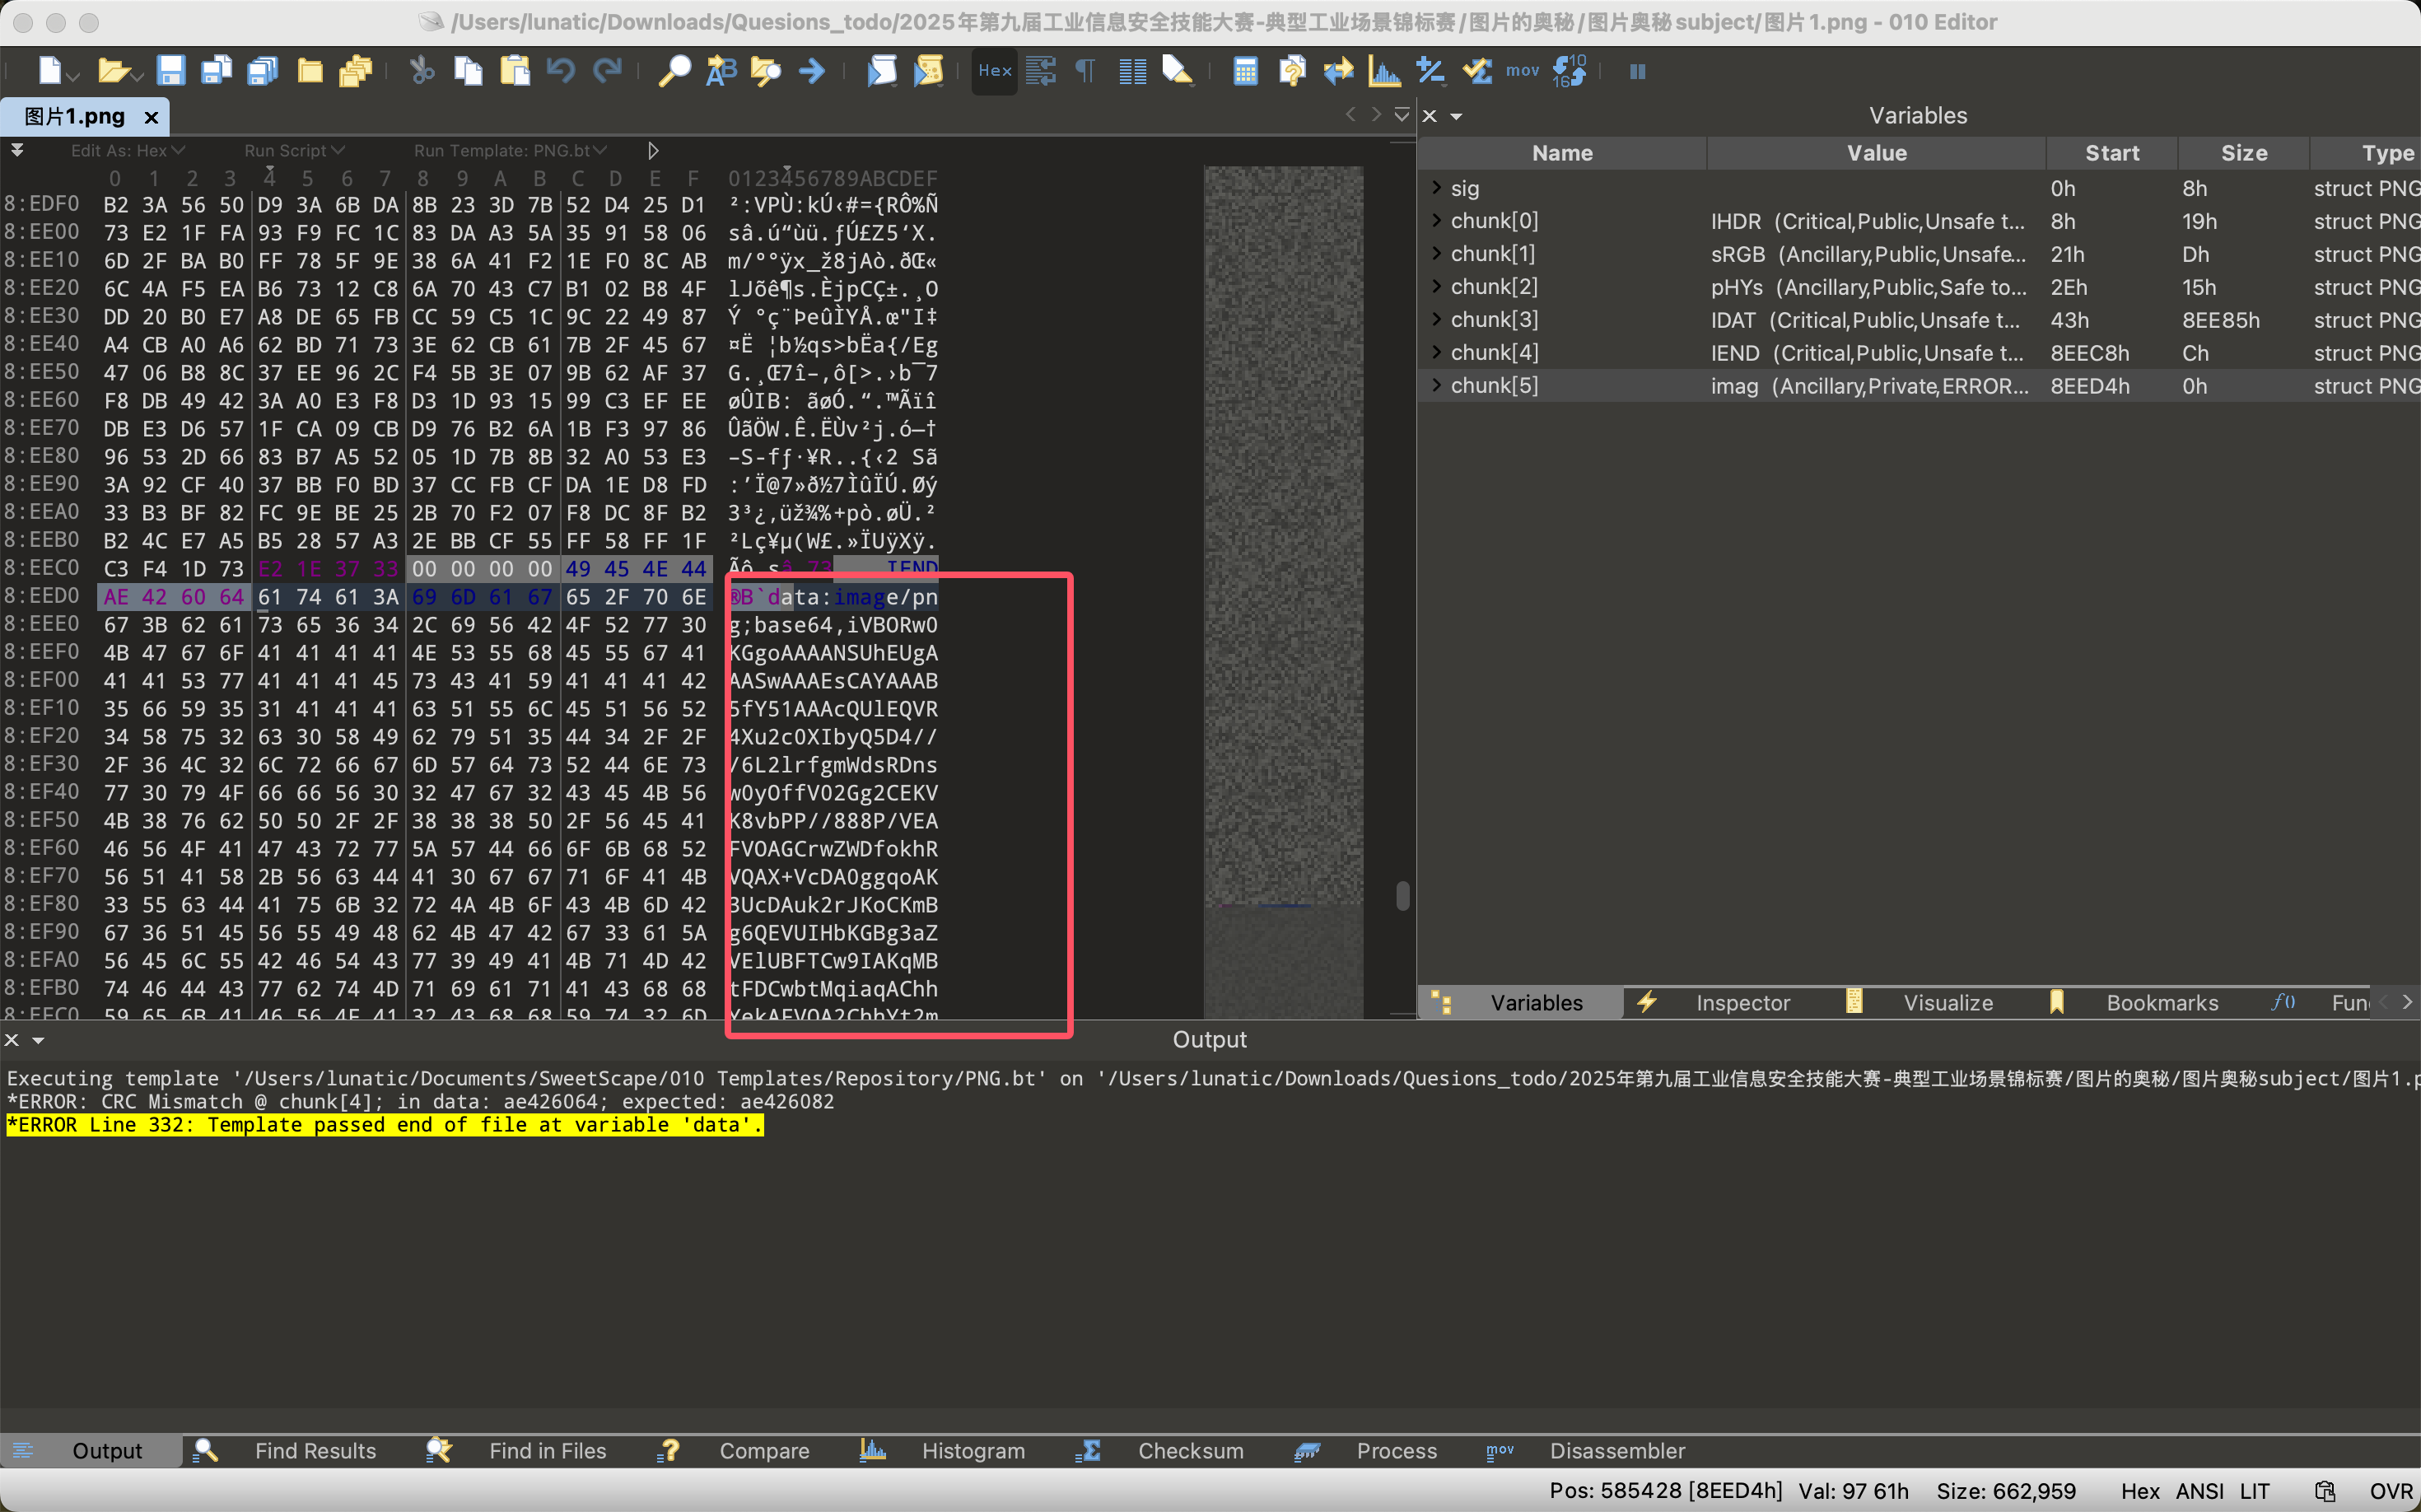Screen dimensions: 2421x1512
Task: Click the Find in Files toolbar icon
Action: 766,71
